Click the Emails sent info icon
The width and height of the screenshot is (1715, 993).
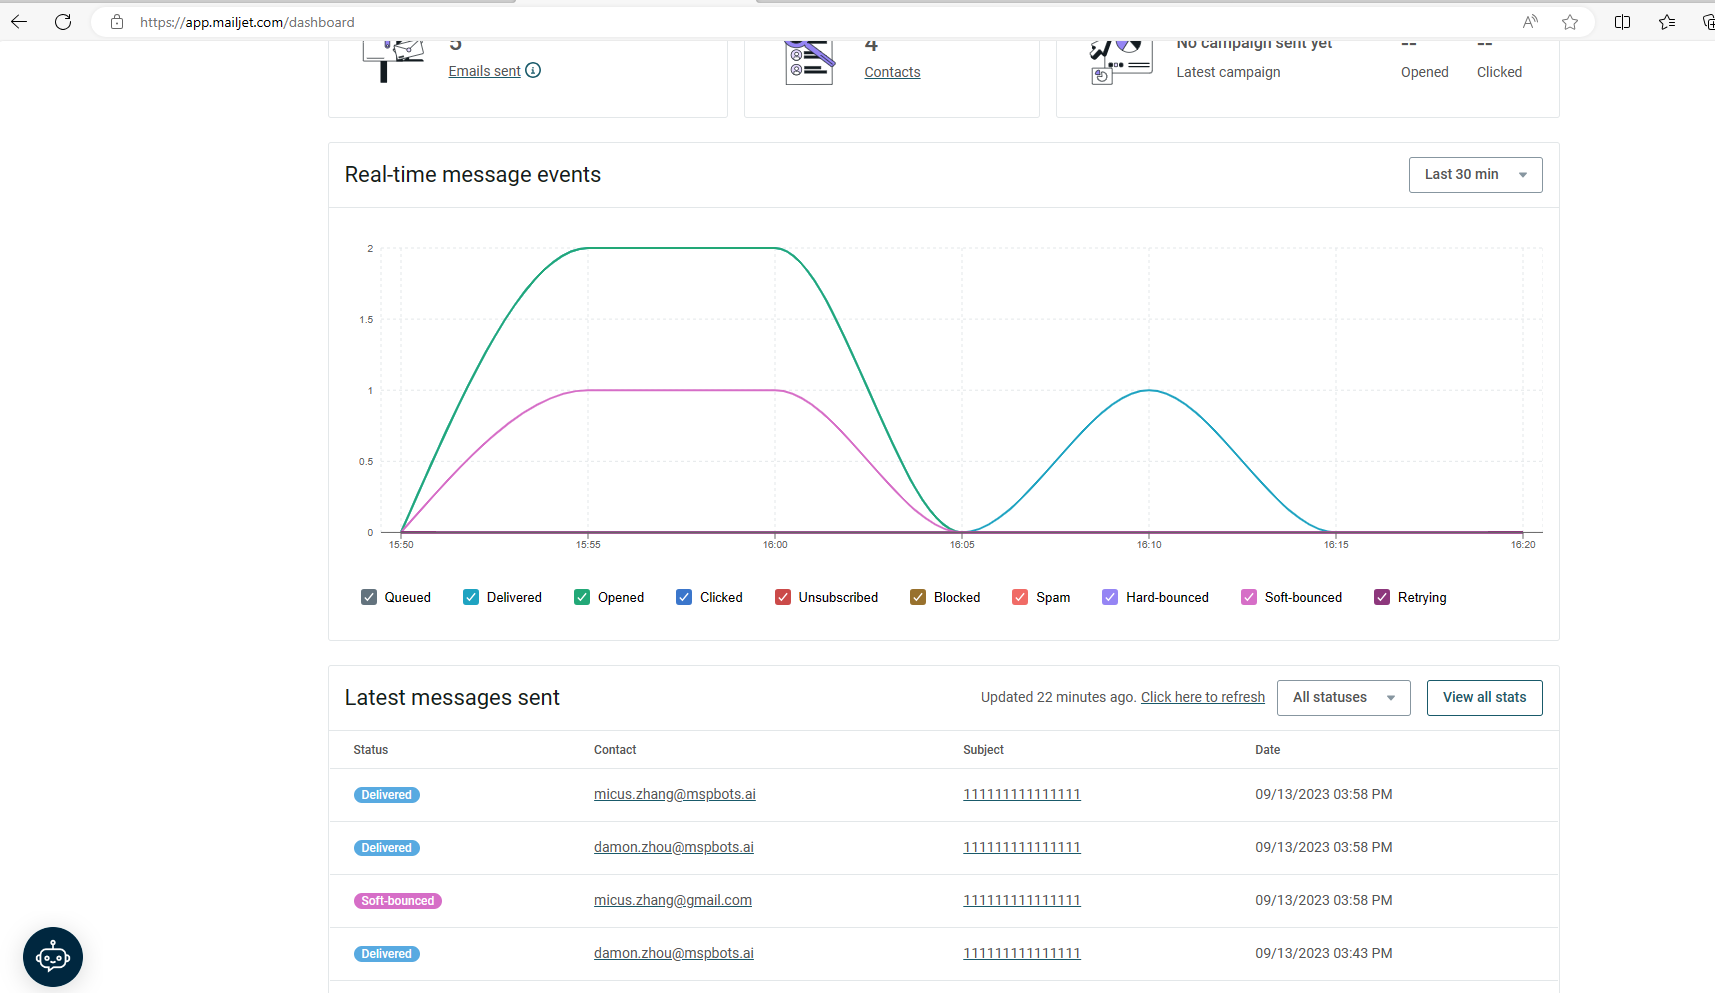[533, 70]
